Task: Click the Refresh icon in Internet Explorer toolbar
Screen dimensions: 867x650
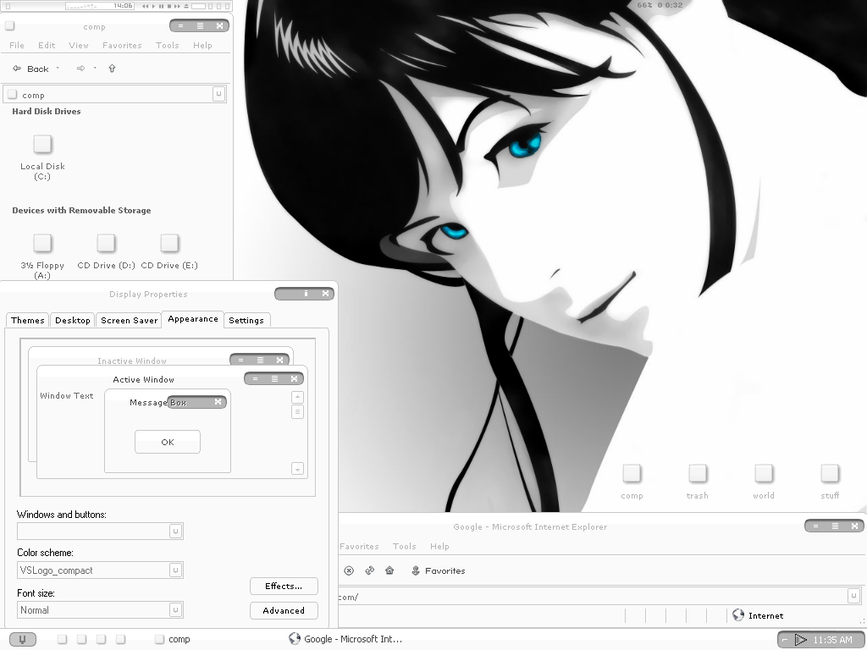Action: pos(369,570)
